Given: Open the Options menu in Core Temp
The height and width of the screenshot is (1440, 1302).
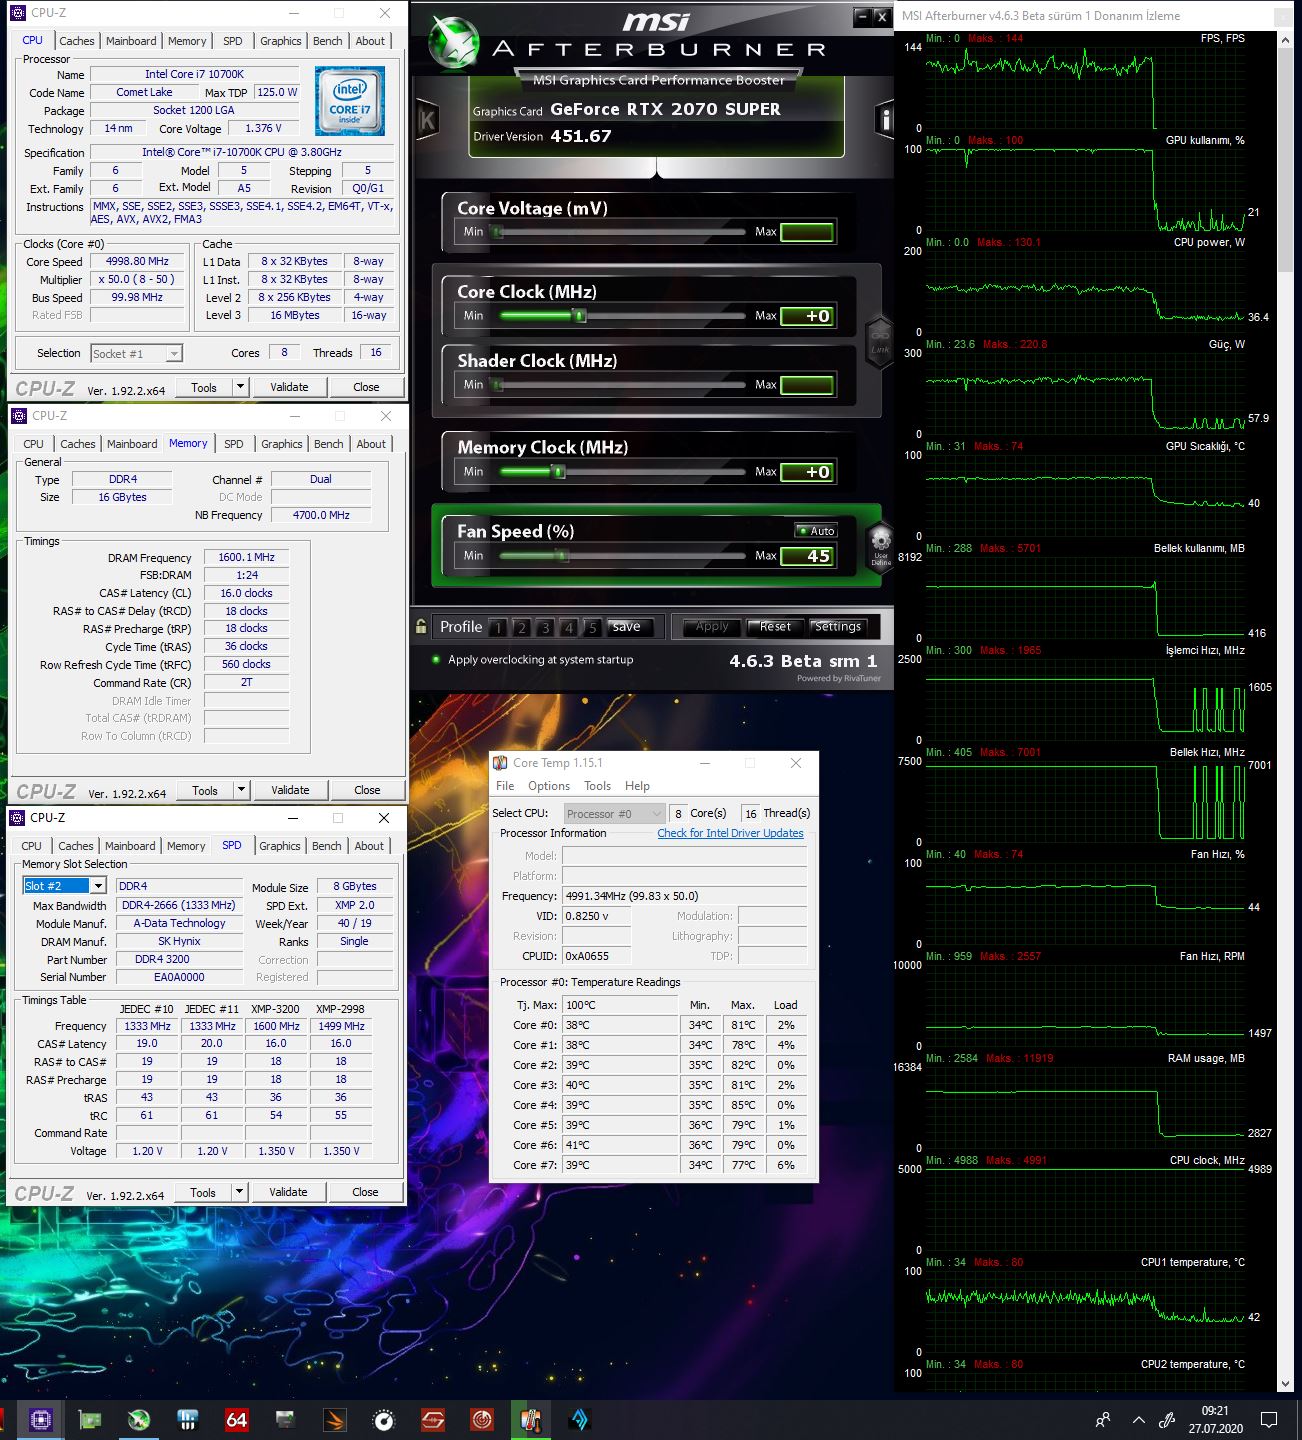Looking at the screenshot, I should click(x=549, y=786).
